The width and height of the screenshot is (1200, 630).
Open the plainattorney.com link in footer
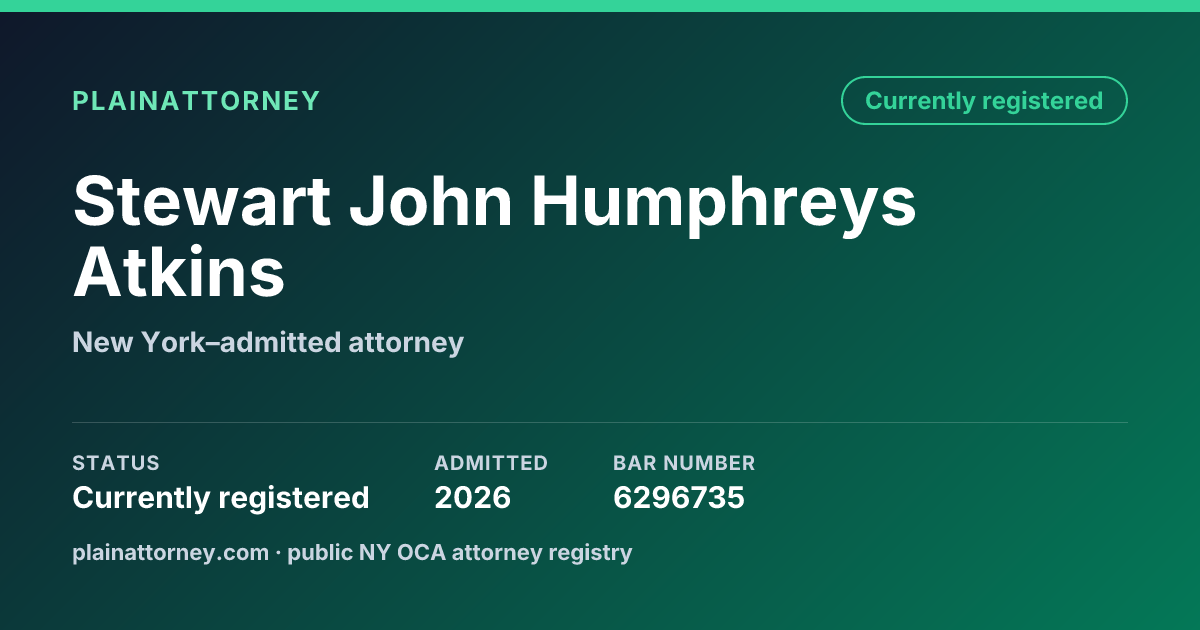coord(170,552)
